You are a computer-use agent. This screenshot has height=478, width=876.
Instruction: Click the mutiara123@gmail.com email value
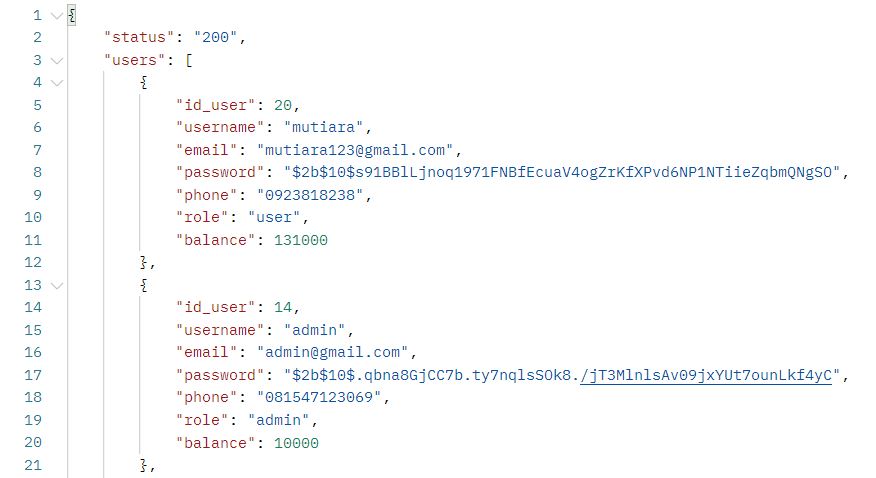tap(355, 150)
